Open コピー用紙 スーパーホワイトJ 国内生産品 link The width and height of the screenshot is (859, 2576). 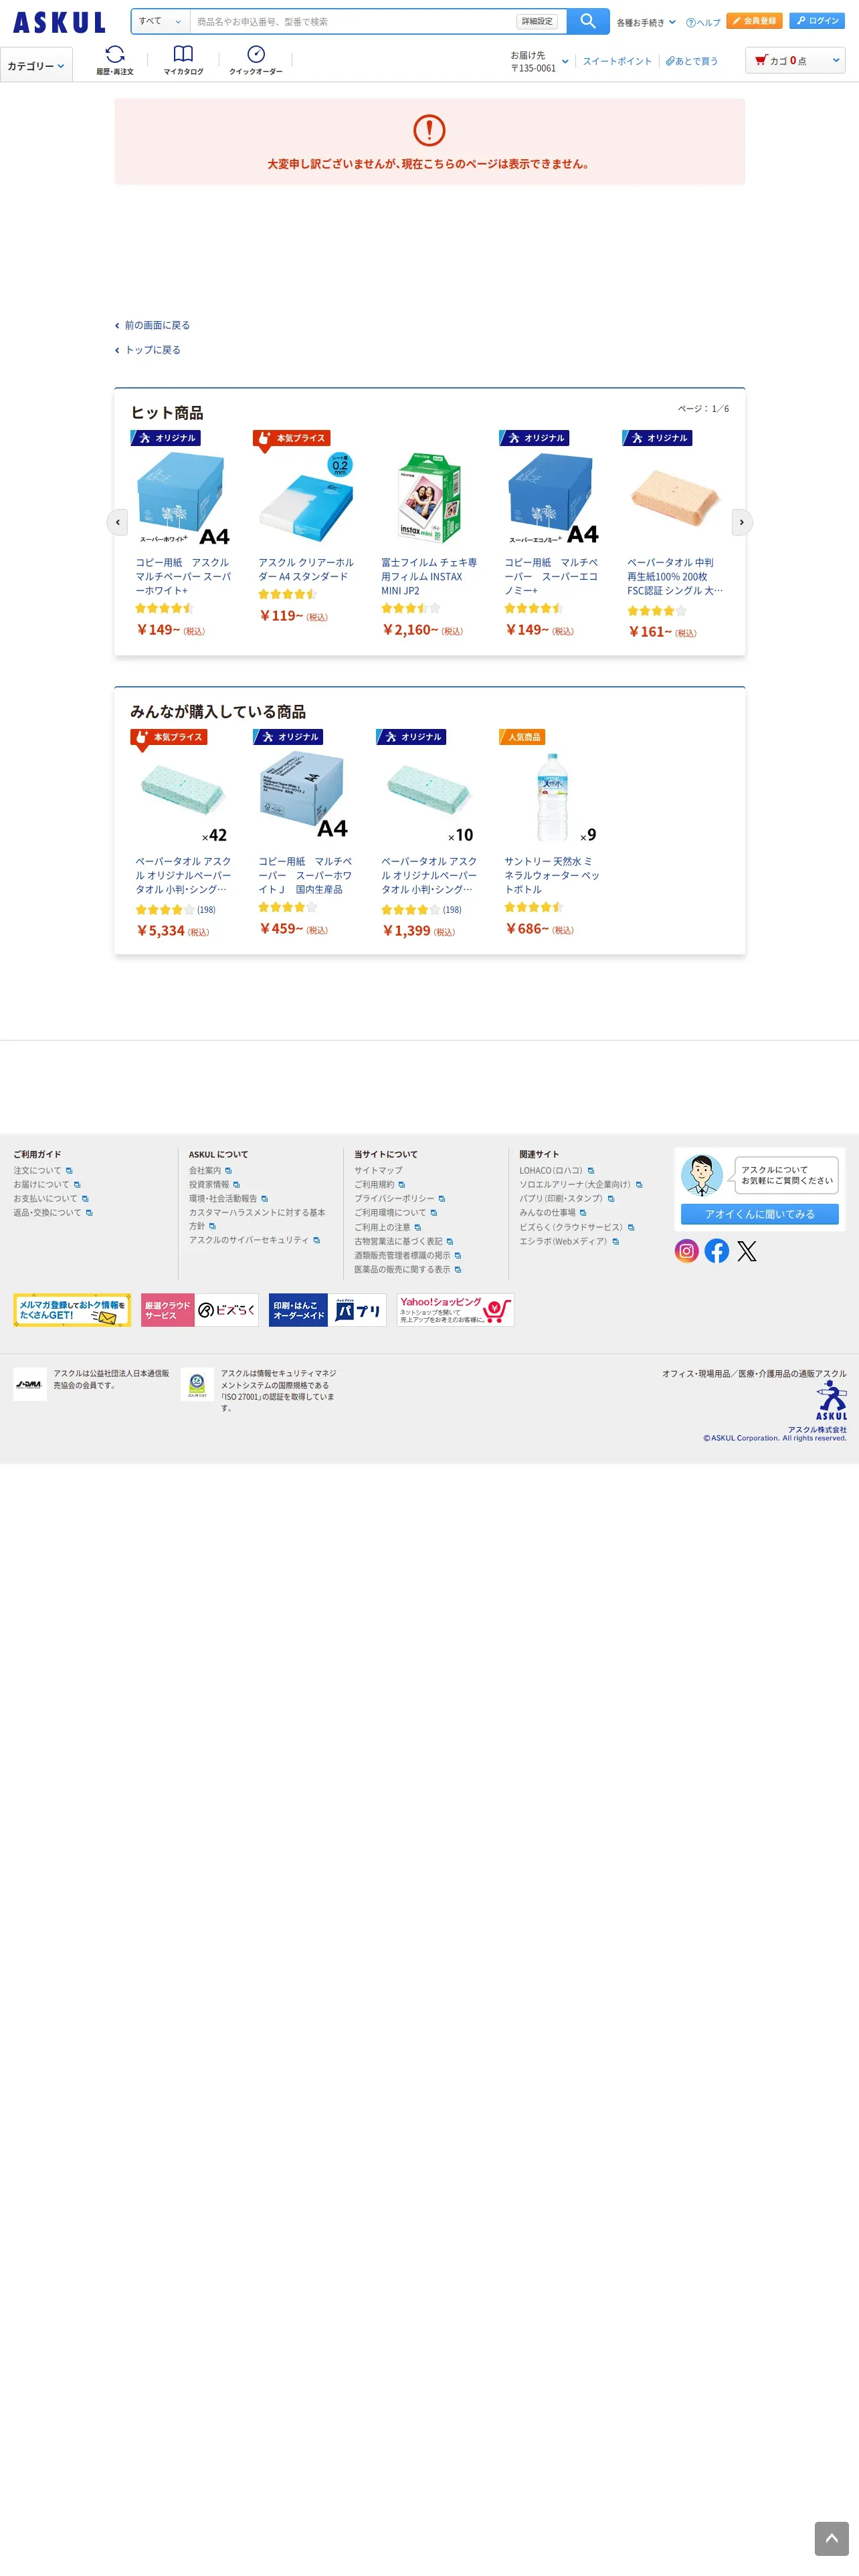click(x=306, y=875)
